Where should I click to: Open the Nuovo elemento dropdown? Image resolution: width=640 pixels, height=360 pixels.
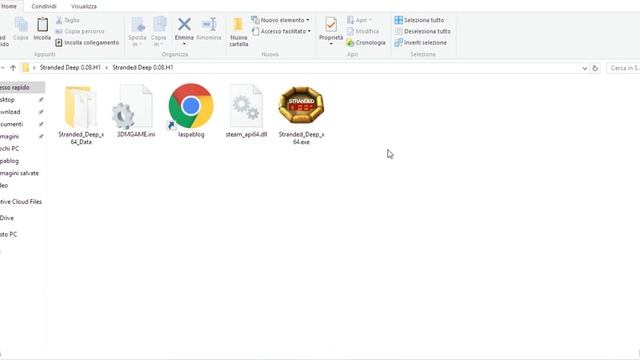(280, 20)
